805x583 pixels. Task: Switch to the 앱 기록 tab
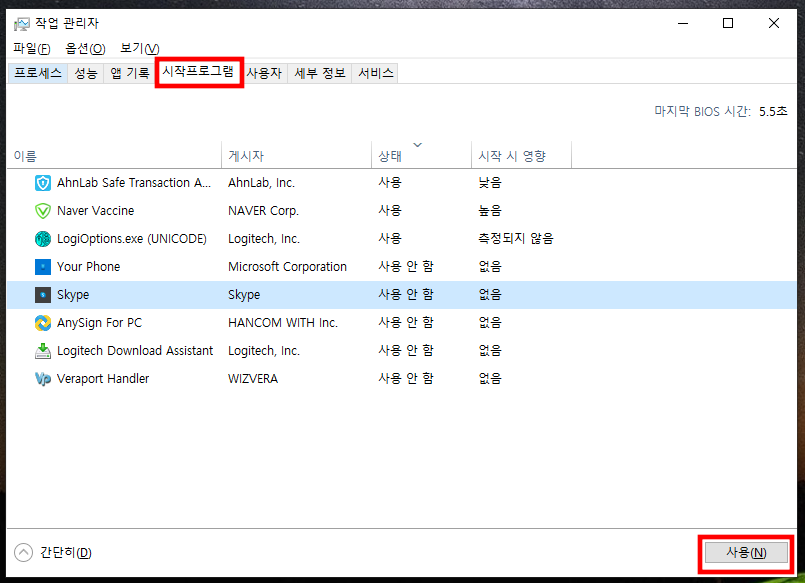tap(129, 73)
